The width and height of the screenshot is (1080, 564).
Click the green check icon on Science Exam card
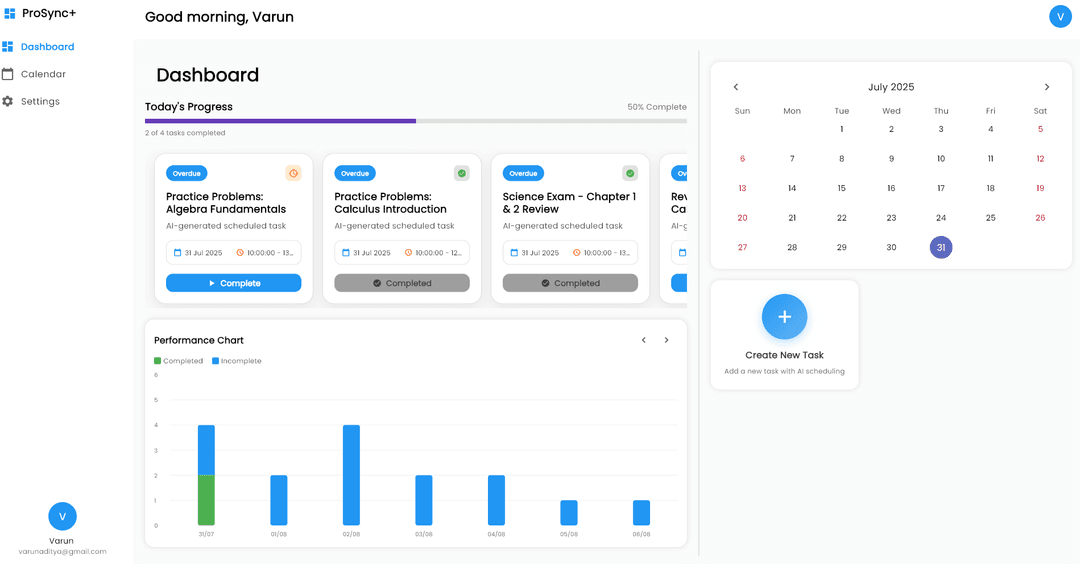point(630,173)
